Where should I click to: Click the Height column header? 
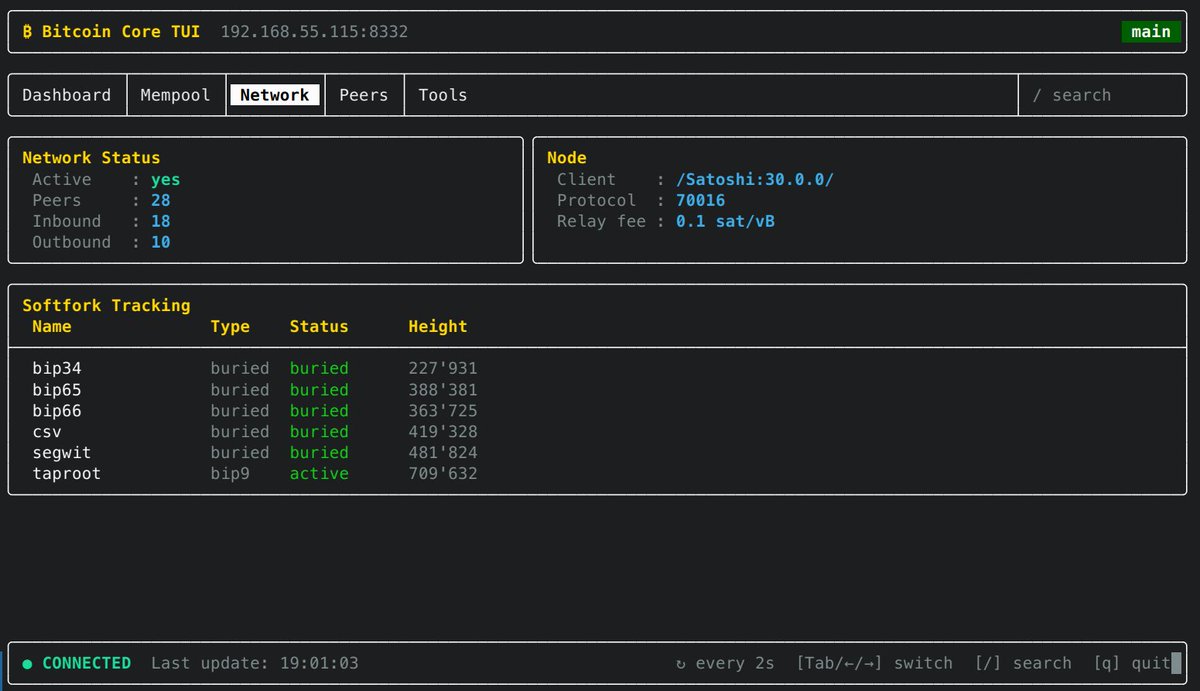pos(438,327)
